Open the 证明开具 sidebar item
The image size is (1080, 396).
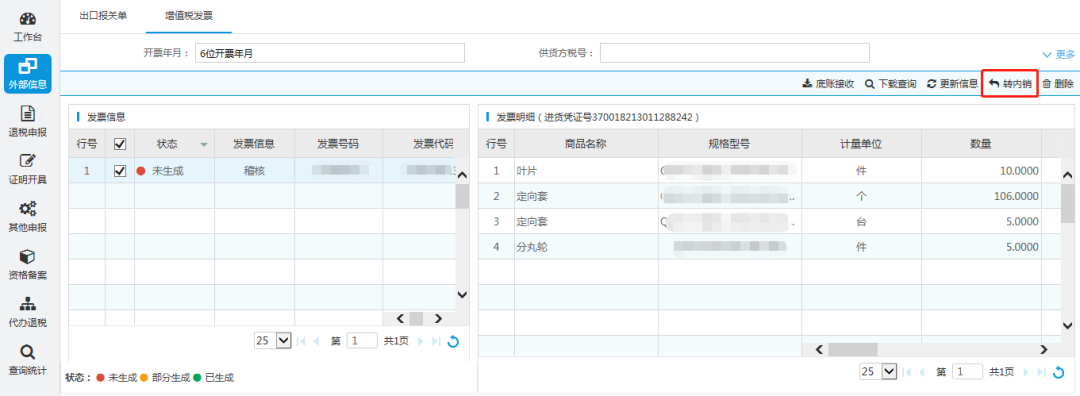pos(28,169)
